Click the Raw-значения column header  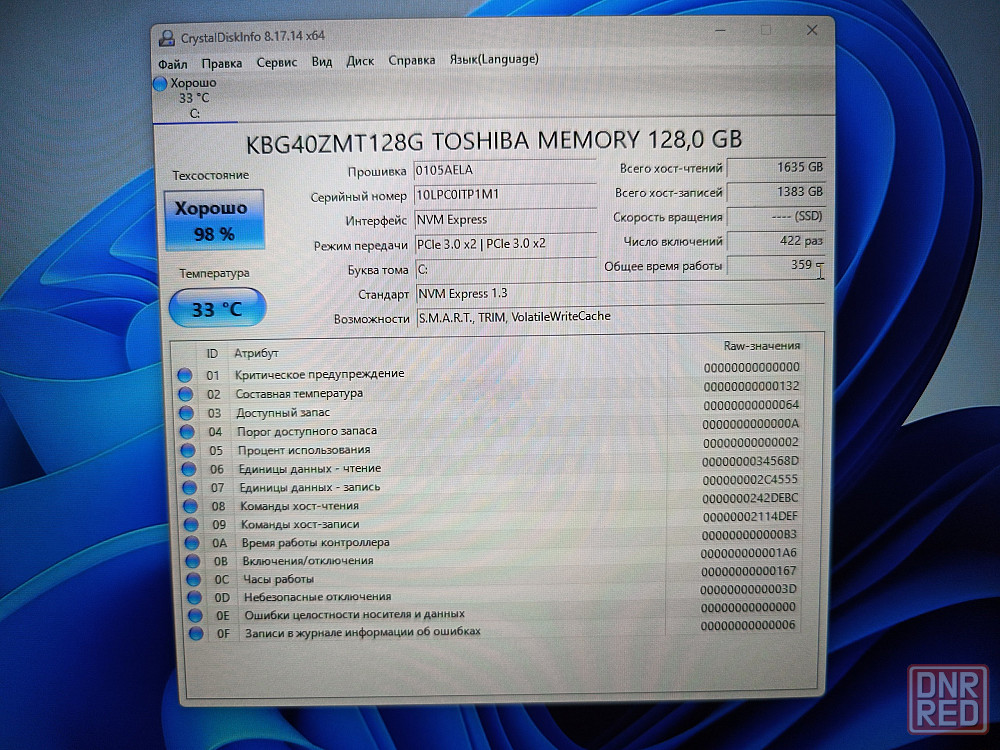coord(761,346)
